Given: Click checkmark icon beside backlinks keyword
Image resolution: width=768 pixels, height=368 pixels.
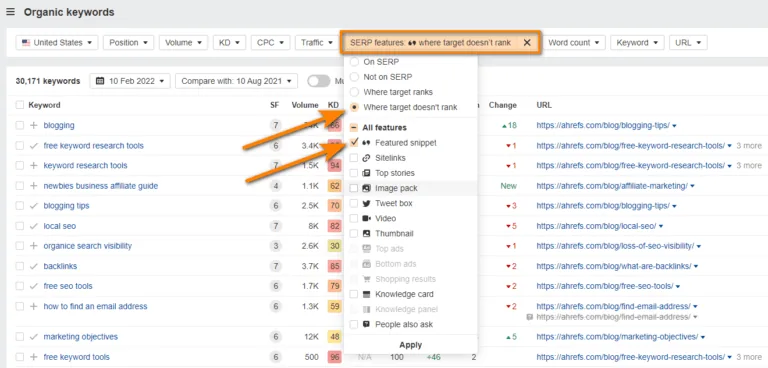Looking at the screenshot, I should tap(33, 267).
